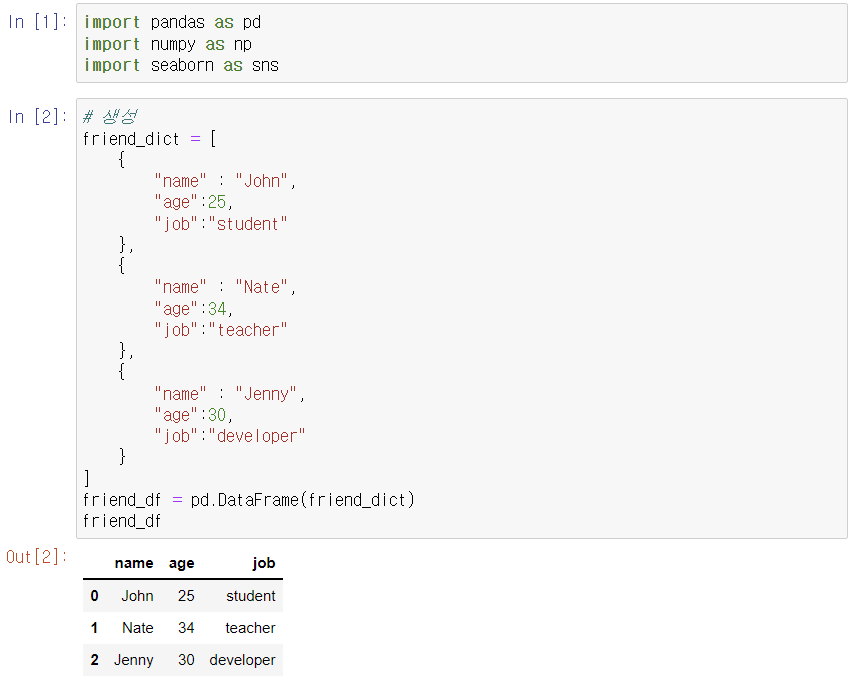The image size is (857, 688).
Task: Click the "job":"developer" code line
Action: tap(230, 436)
